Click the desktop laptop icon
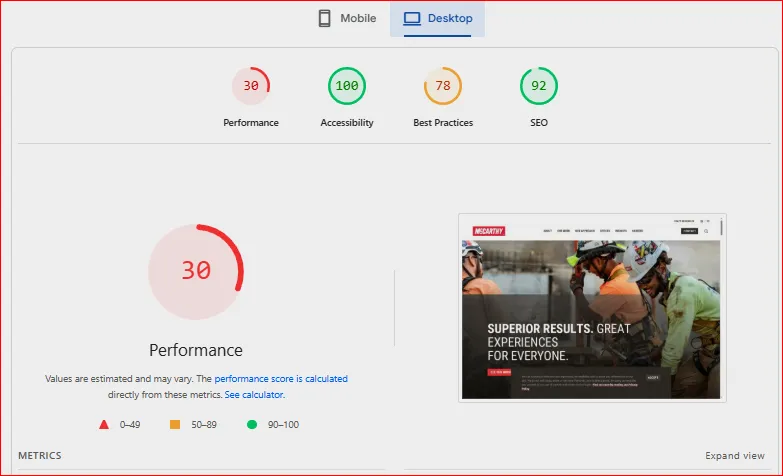The width and height of the screenshot is (783, 476). pos(411,18)
